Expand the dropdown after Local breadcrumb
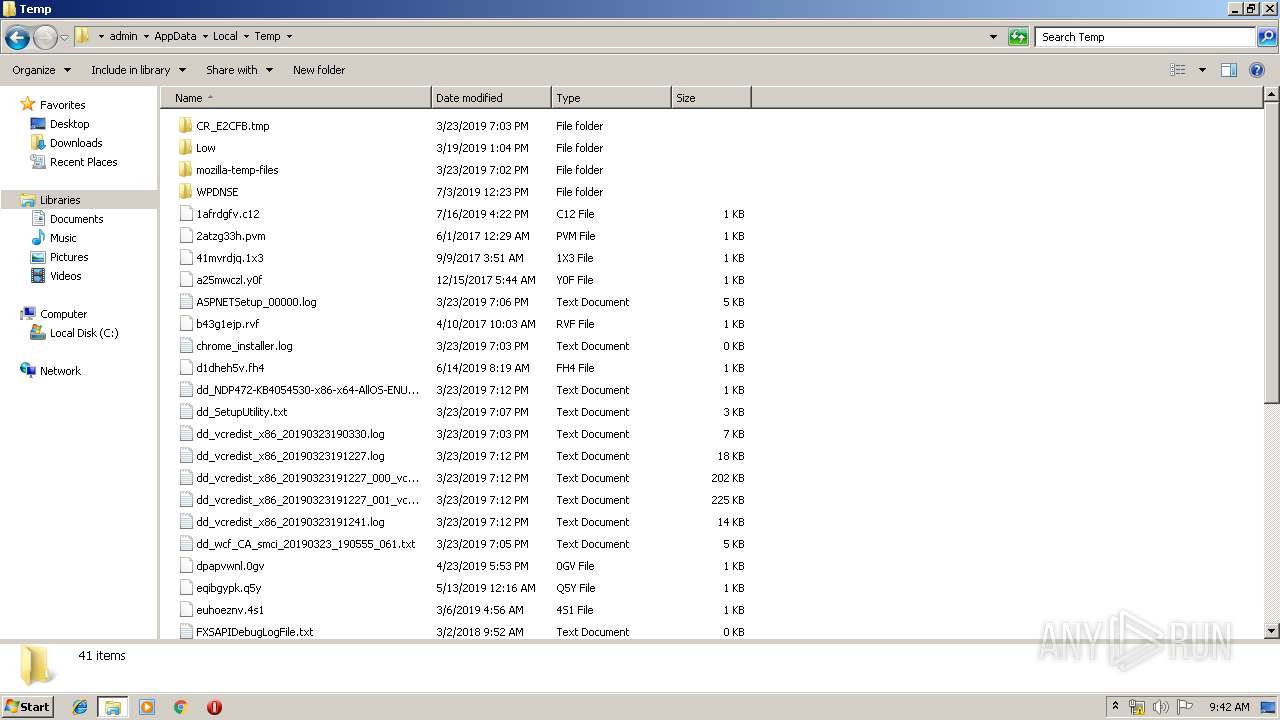The width and height of the screenshot is (1280, 720). 246,37
